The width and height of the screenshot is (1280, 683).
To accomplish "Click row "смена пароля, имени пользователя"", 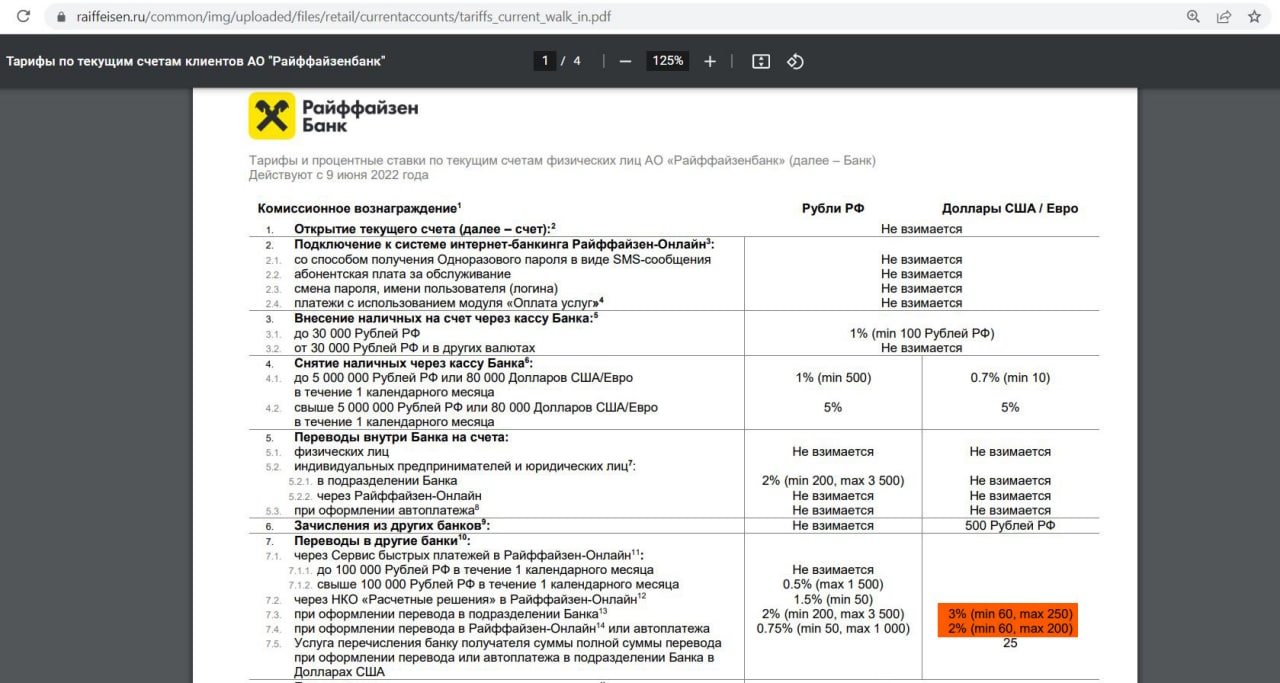I will [426, 288].
